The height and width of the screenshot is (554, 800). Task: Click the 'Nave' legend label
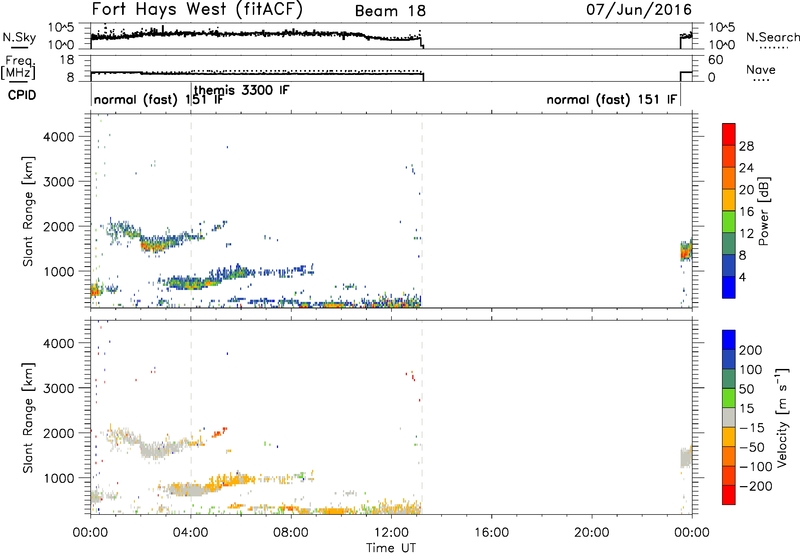coord(761,69)
